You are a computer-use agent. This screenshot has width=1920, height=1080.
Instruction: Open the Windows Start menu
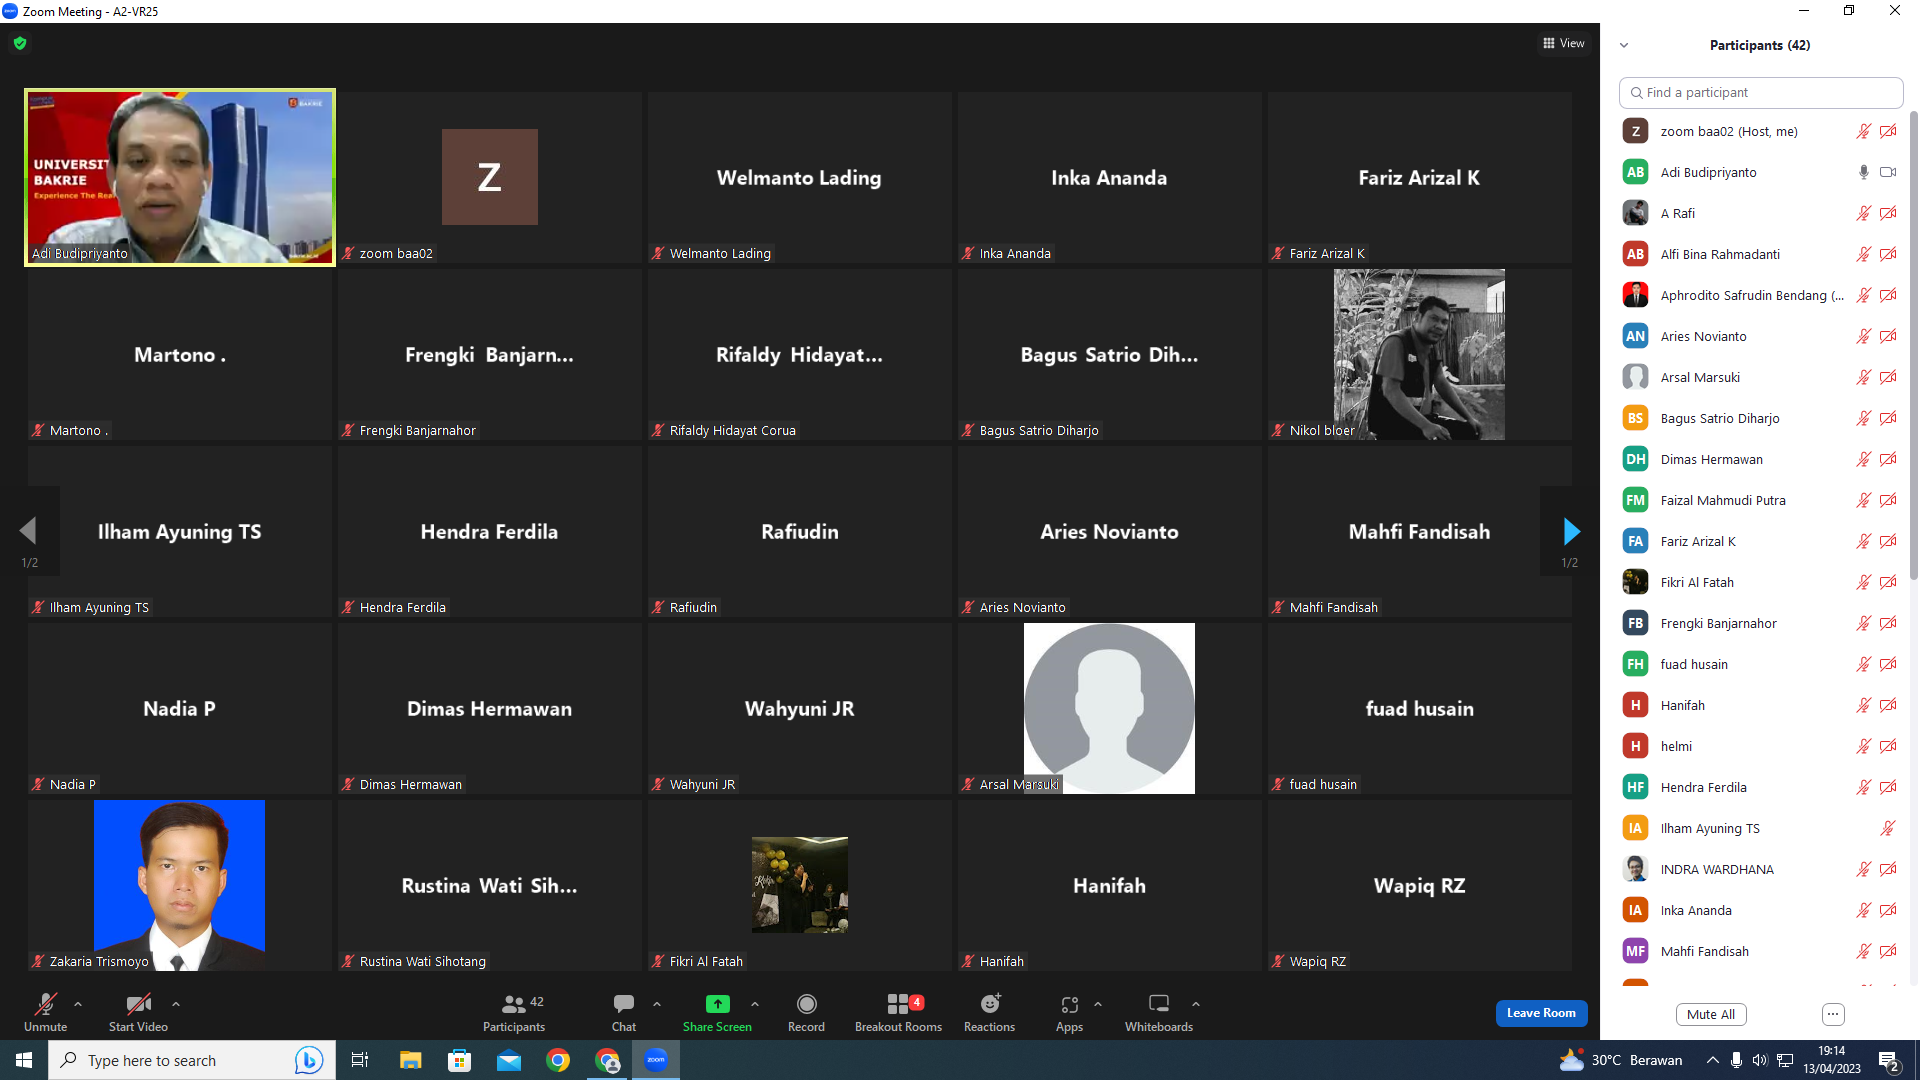pyautogui.click(x=24, y=1060)
